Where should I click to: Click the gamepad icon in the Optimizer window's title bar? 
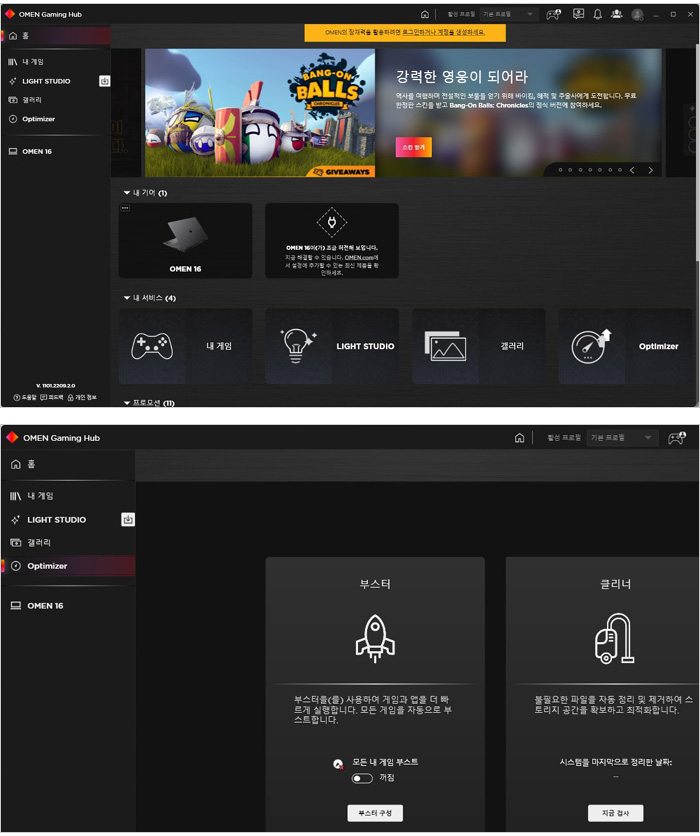point(677,438)
